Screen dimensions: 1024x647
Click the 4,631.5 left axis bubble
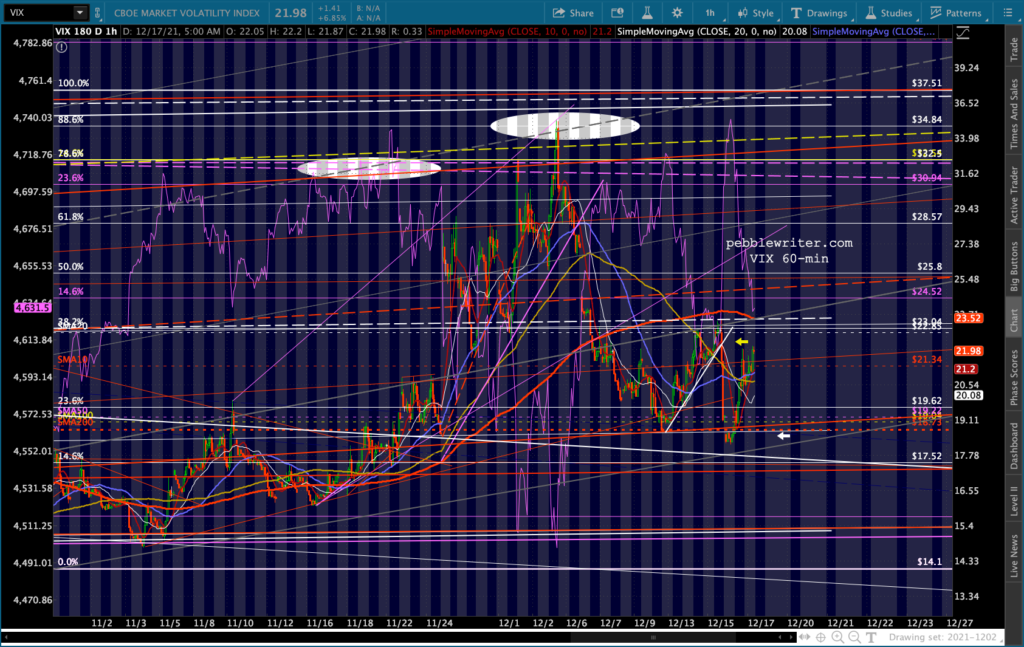tap(32, 307)
